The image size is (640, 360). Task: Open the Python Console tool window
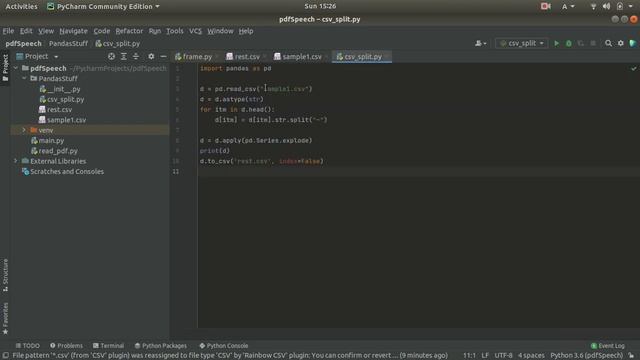(223, 346)
